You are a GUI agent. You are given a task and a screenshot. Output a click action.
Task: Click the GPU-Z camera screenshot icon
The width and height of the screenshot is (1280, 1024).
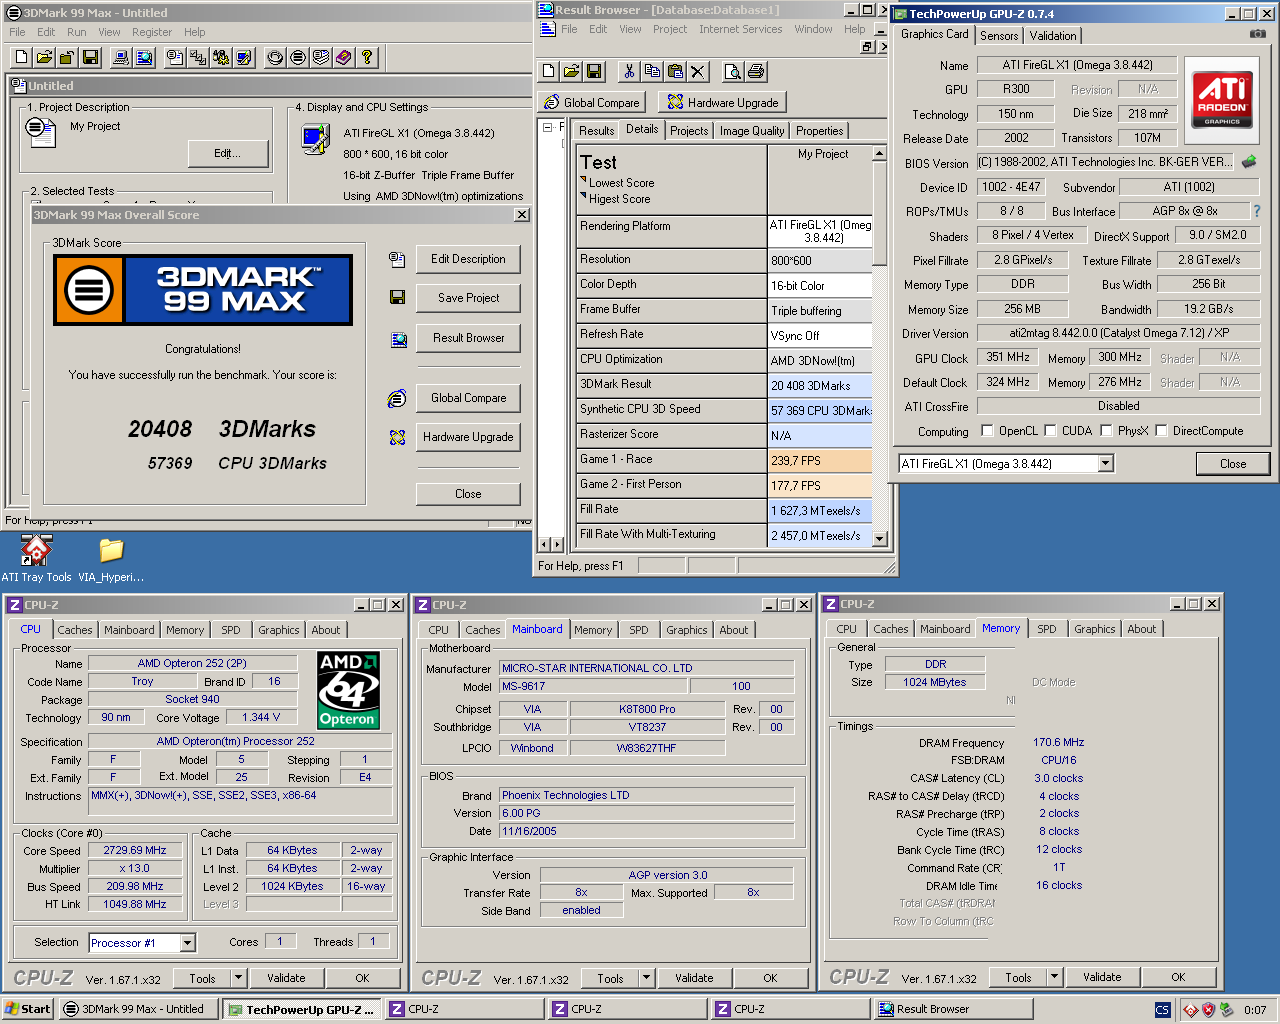(x=1258, y=34)
